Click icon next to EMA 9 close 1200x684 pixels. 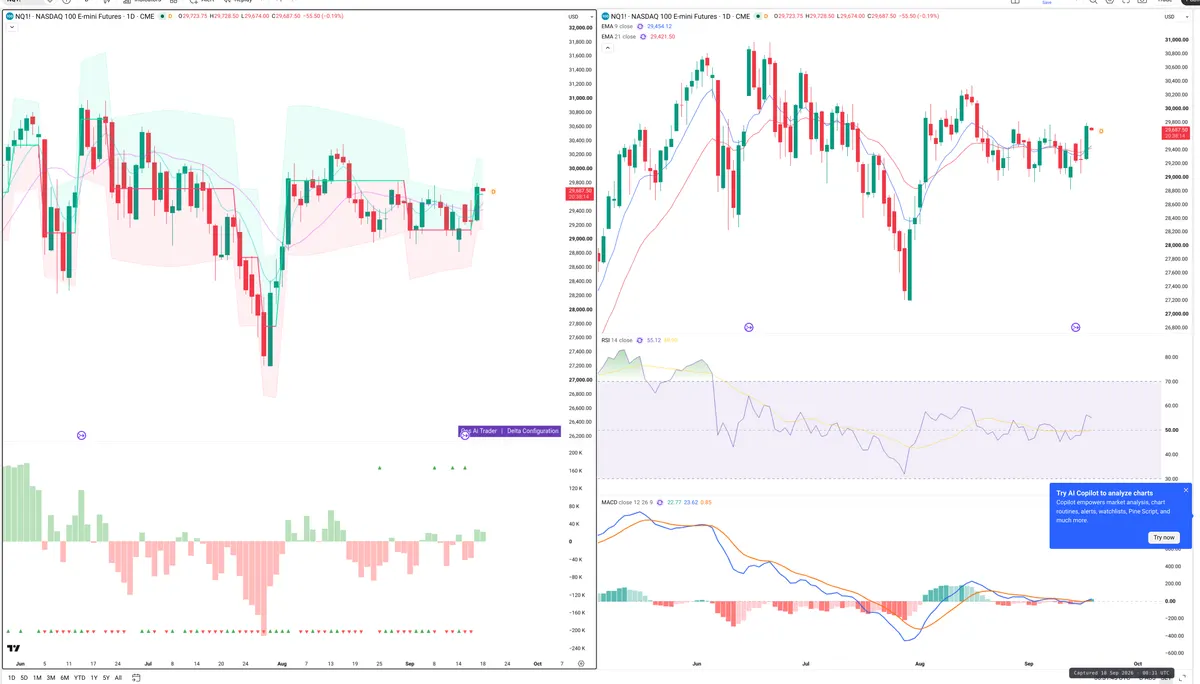point(640,27)
